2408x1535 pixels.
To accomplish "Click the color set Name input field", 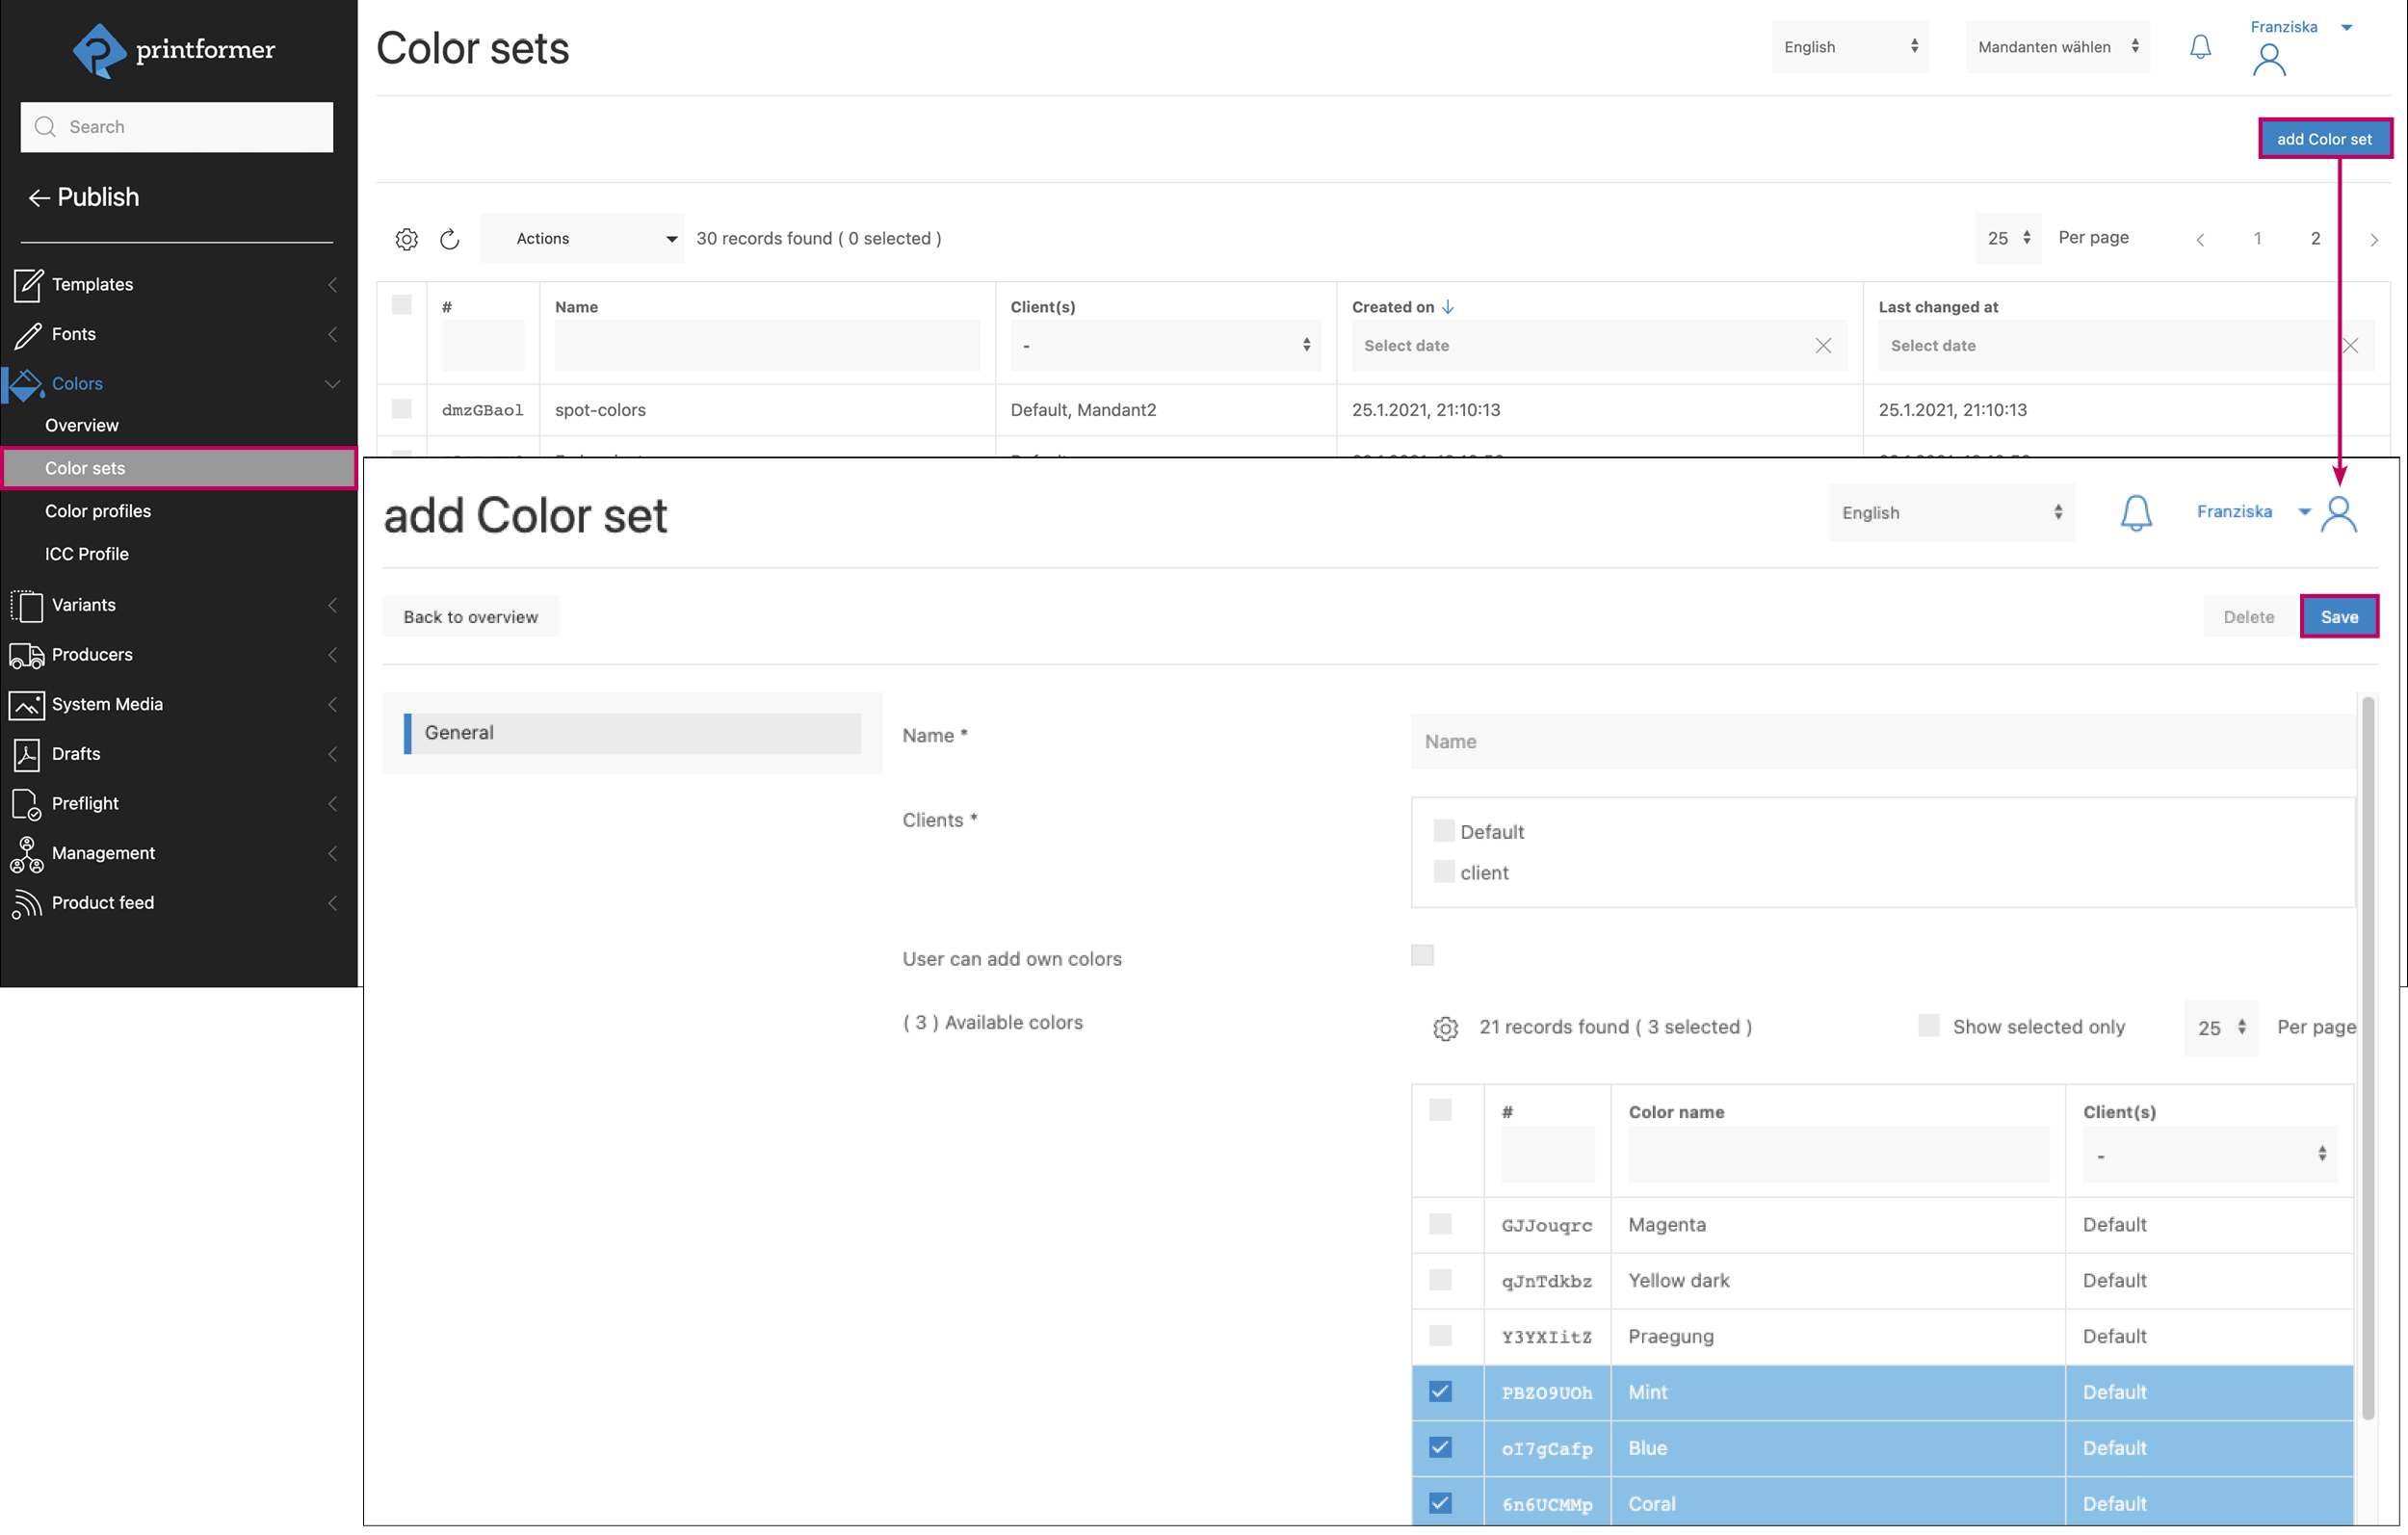I will tap(1880, 741).
